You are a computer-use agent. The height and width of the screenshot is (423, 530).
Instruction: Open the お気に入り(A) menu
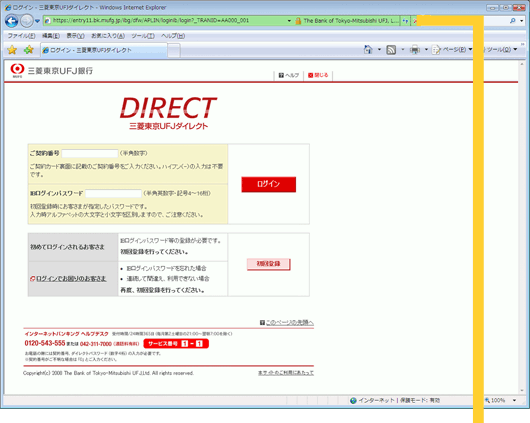coord(108,36)
